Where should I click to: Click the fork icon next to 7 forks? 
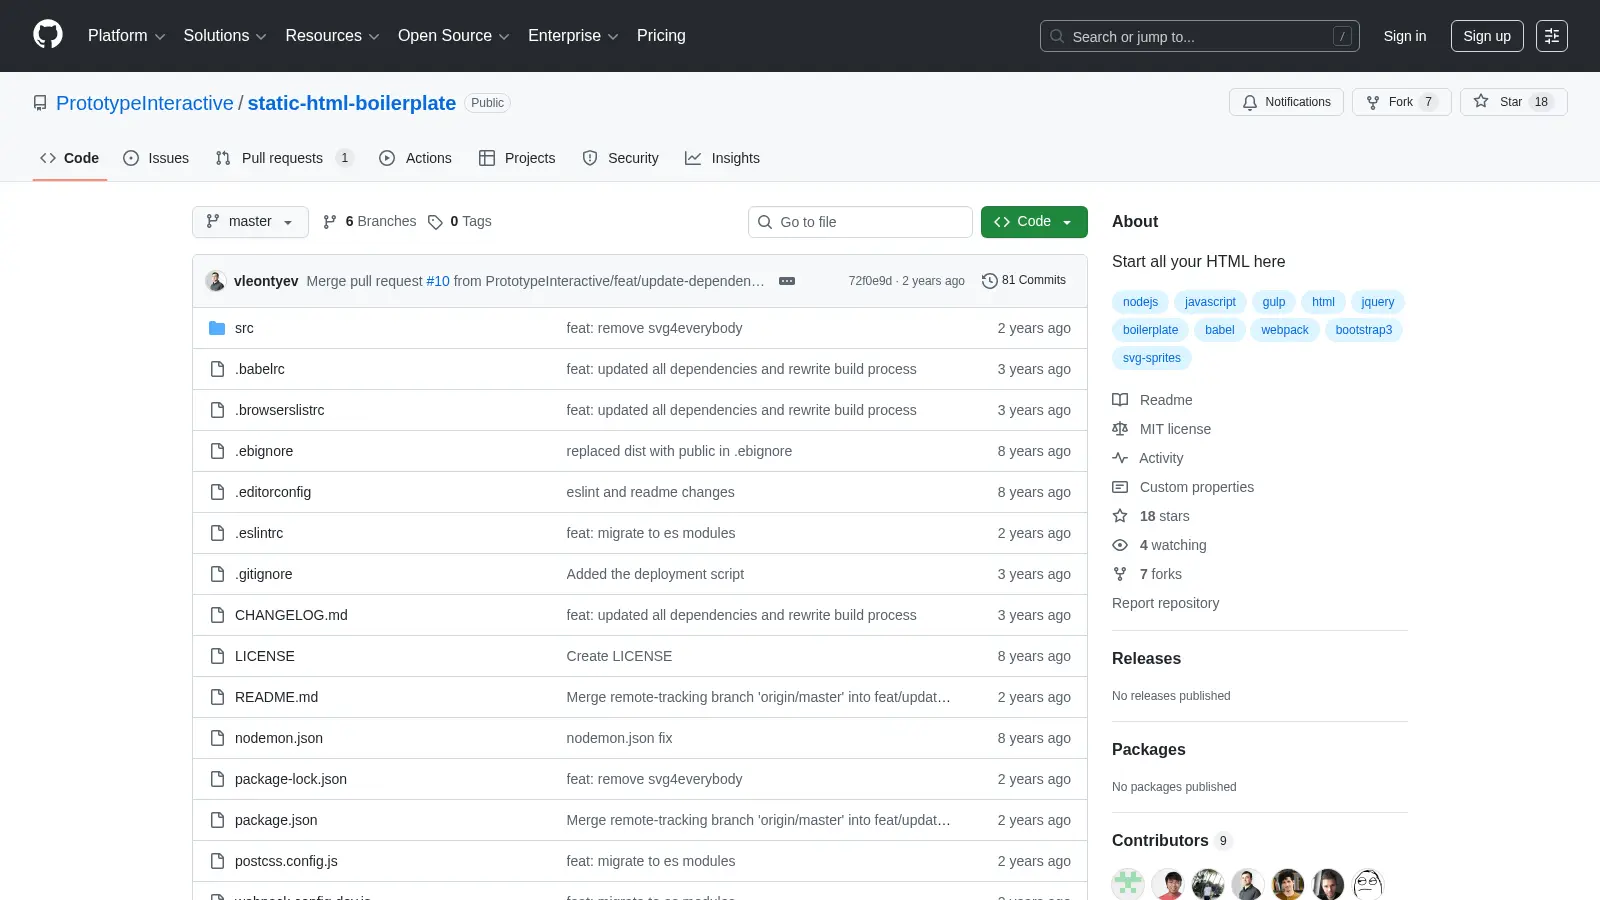pos(1120,574)
